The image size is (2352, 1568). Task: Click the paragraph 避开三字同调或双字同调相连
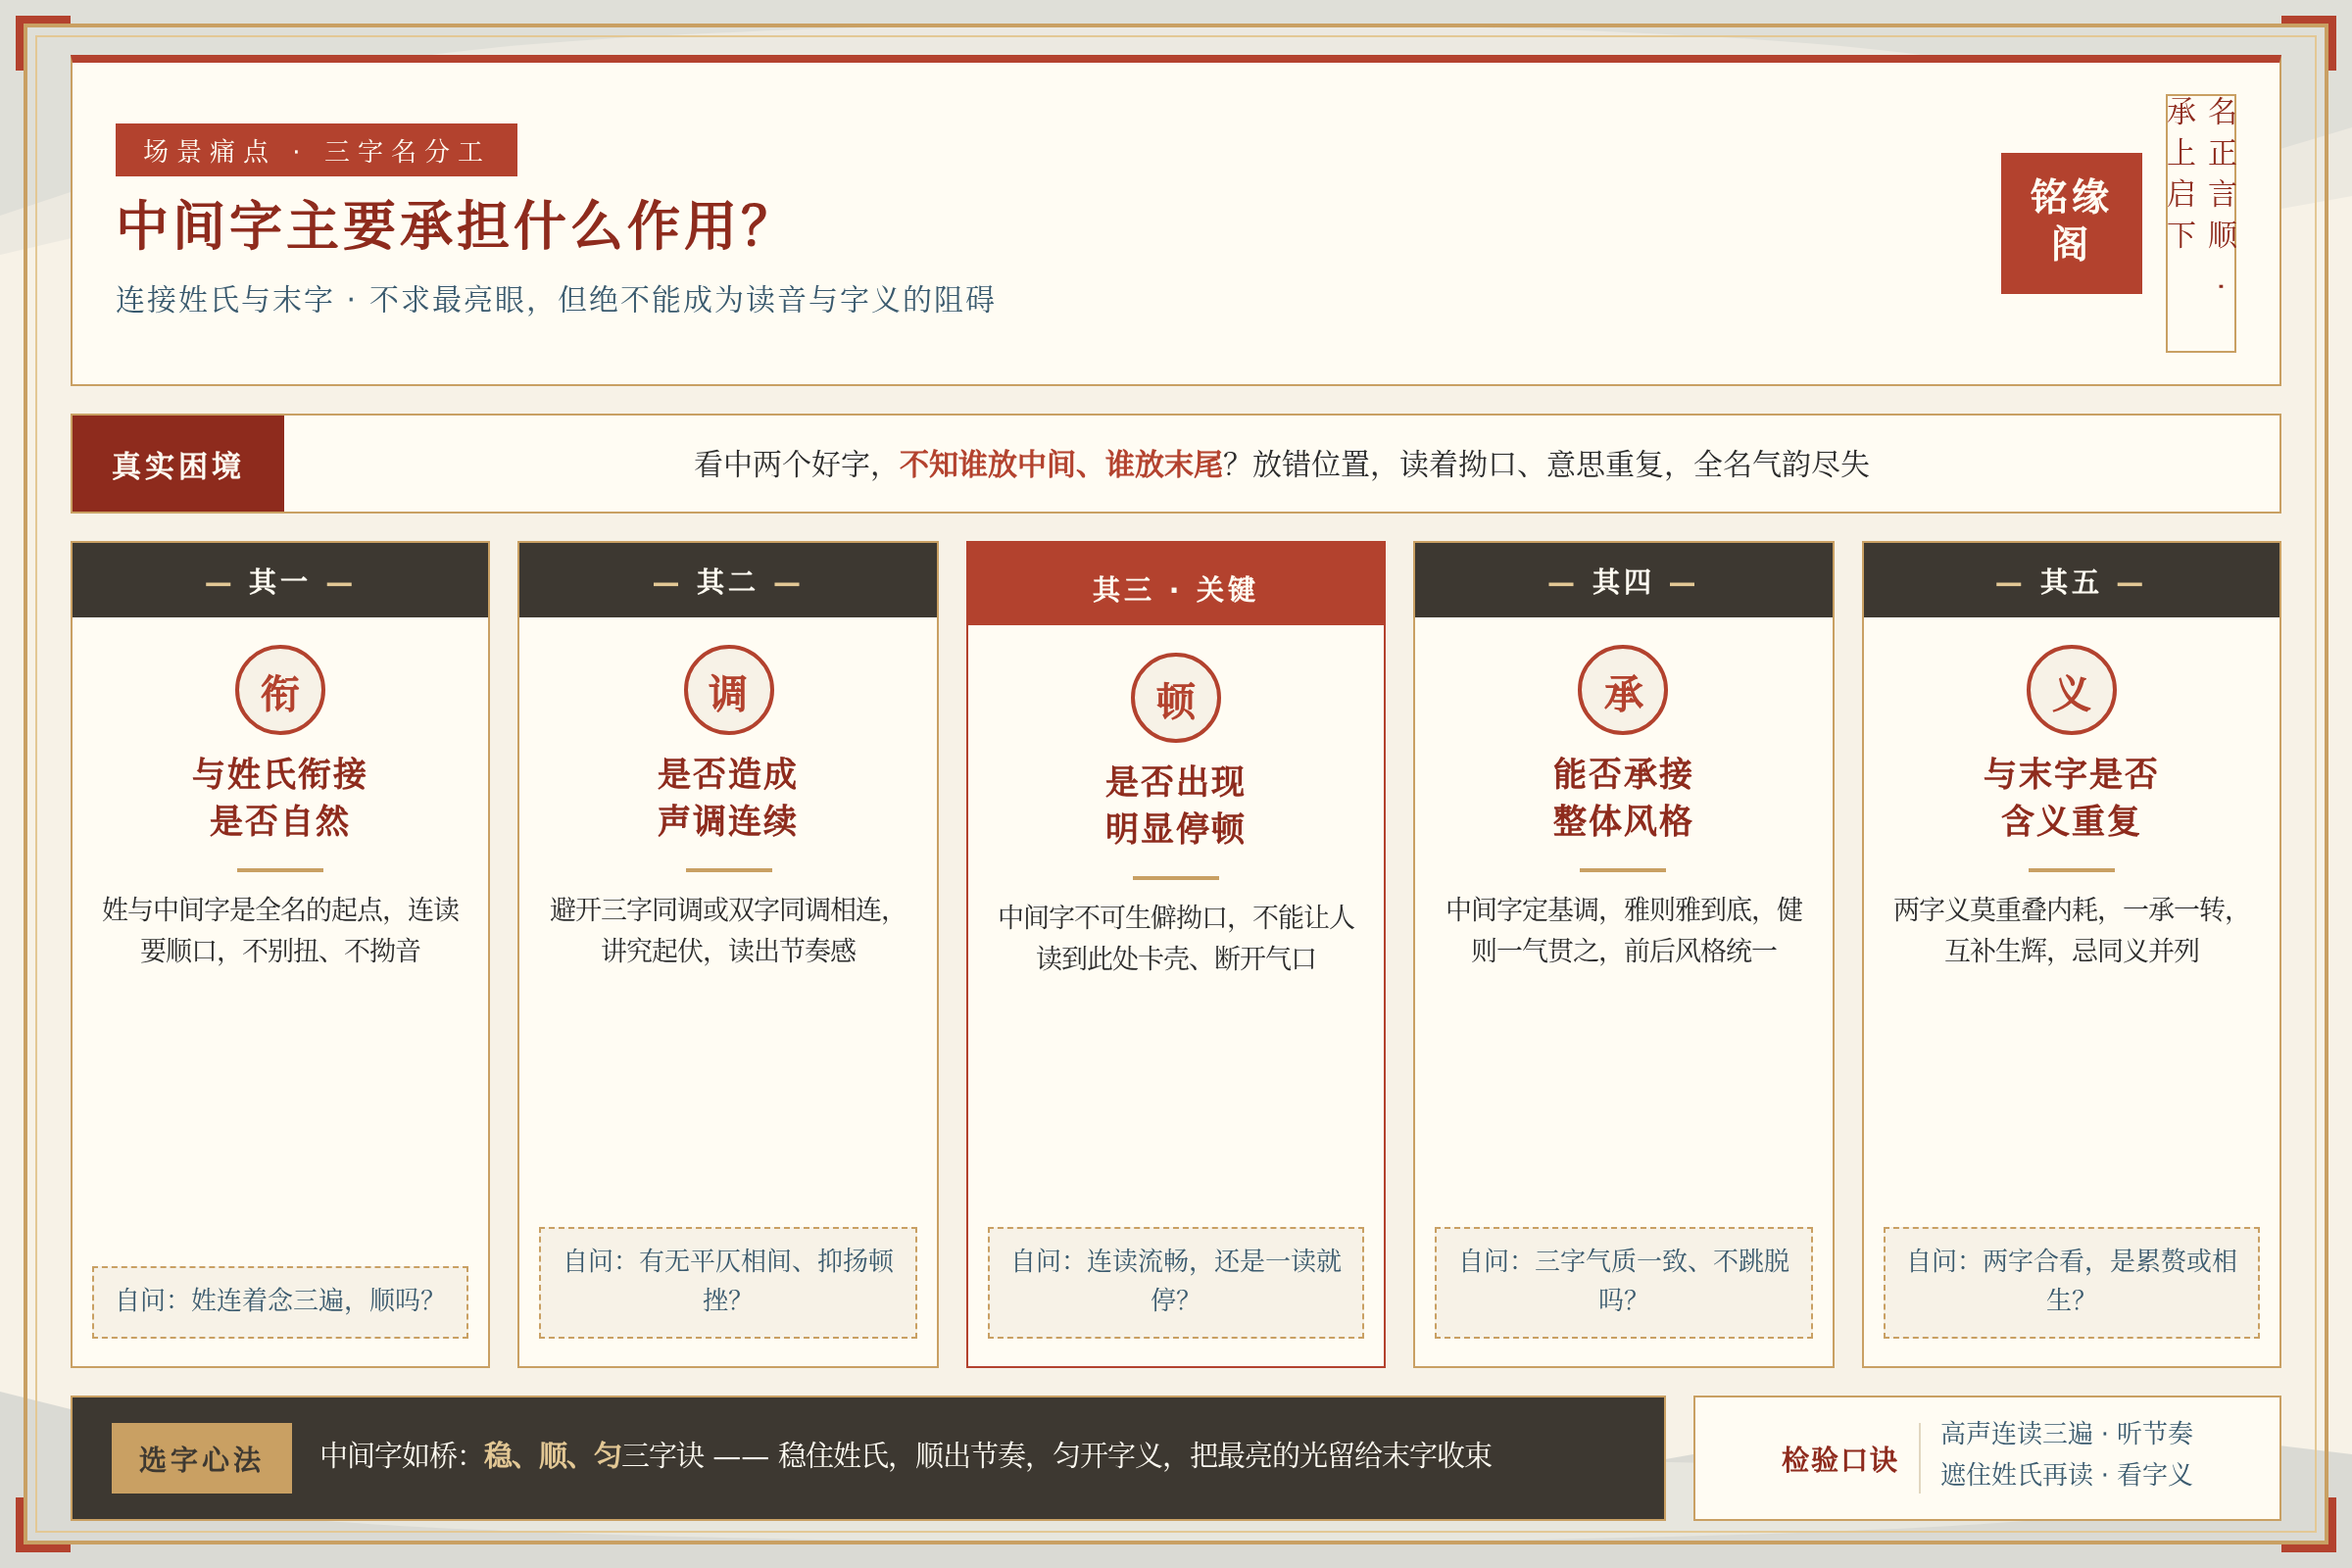coord(728,929)
